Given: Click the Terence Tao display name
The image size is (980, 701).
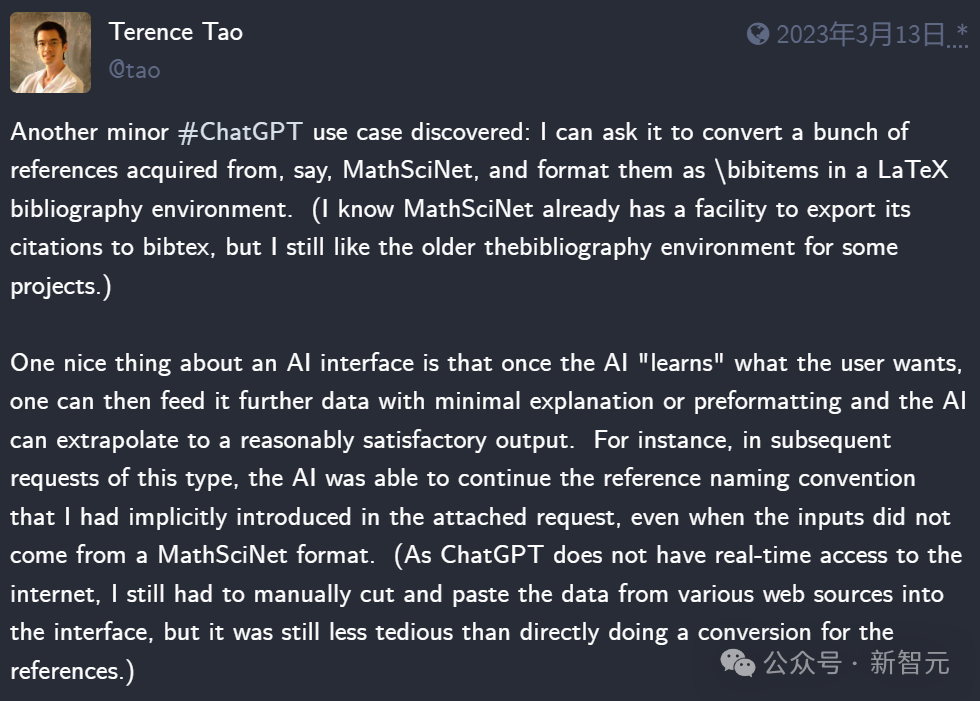Looking at the screenshot, I should (x=176, y=32).
